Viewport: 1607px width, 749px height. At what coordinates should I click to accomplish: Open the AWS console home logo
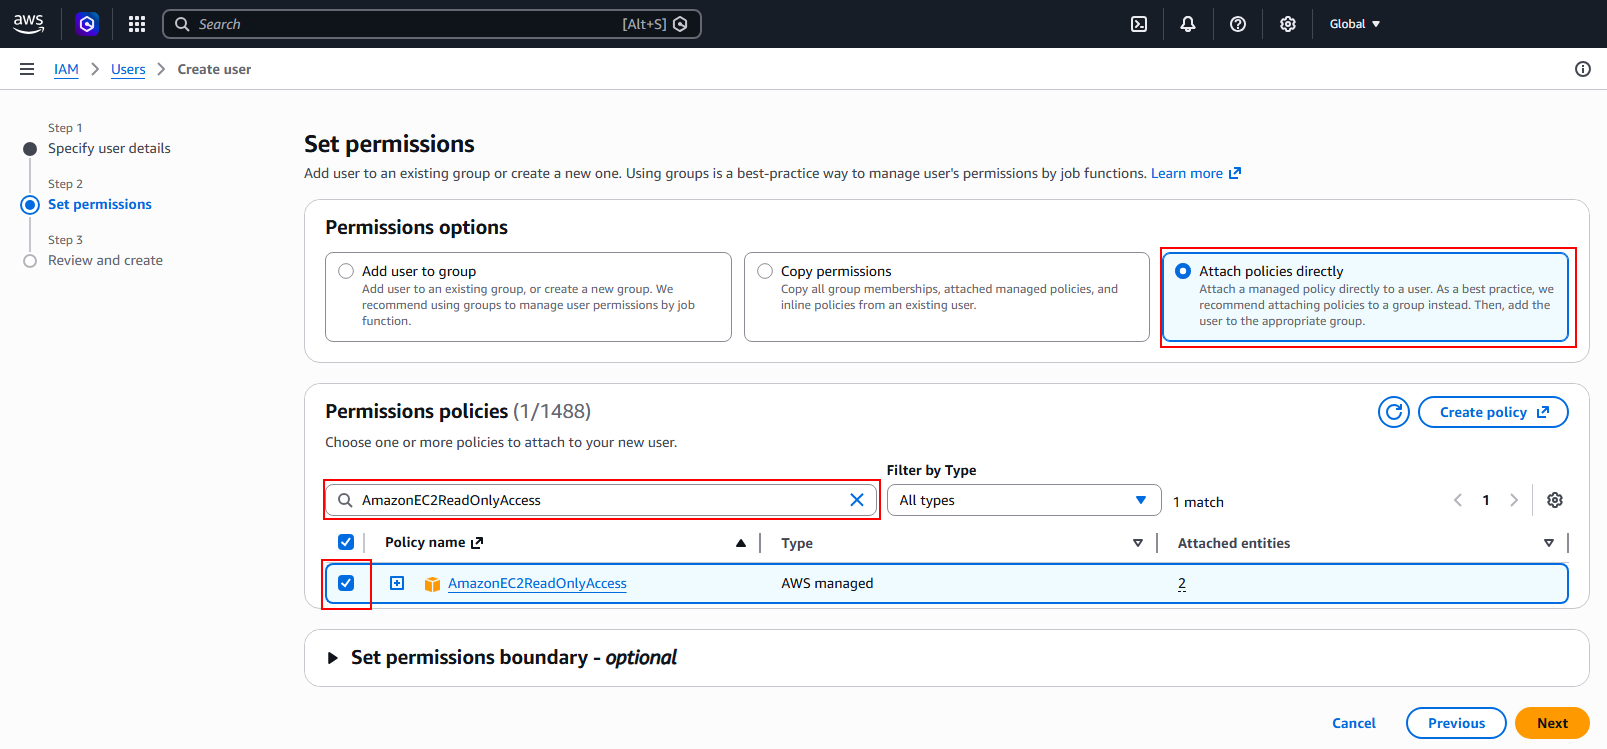click(x=29, y=24)
